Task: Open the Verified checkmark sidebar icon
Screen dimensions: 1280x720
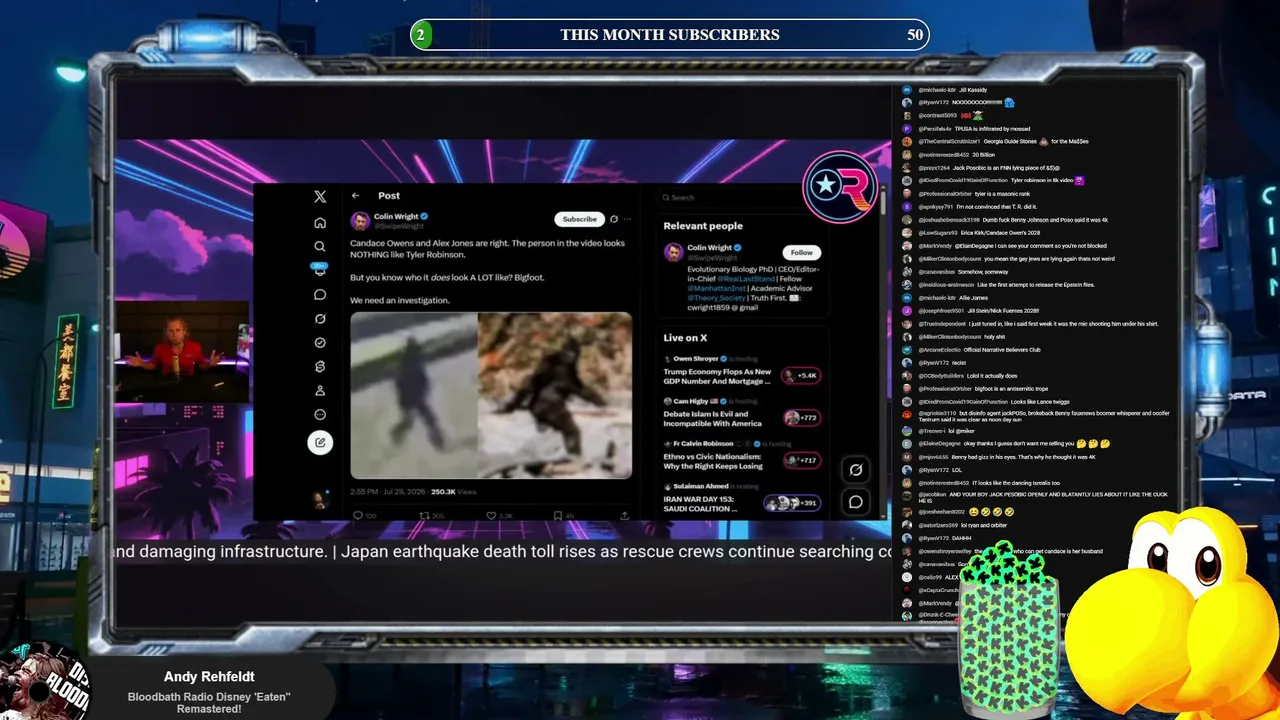Action: point(320,342)
